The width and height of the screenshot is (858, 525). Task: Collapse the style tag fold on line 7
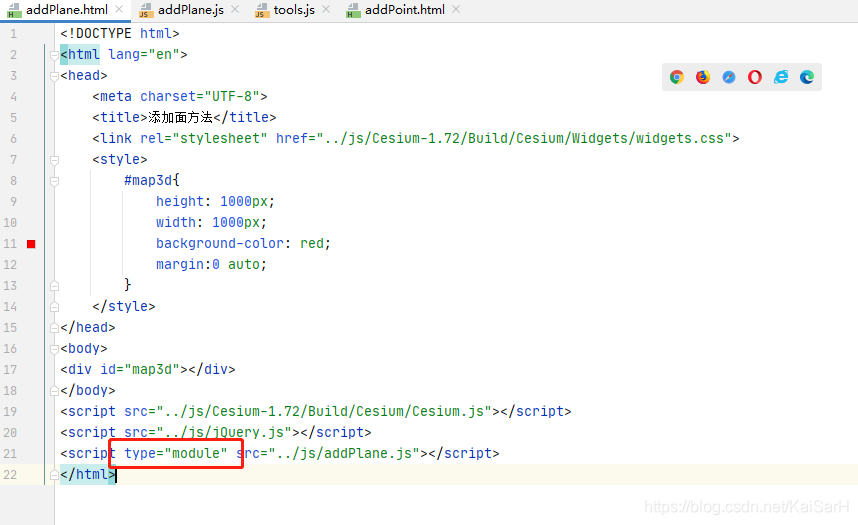point(54,160)
